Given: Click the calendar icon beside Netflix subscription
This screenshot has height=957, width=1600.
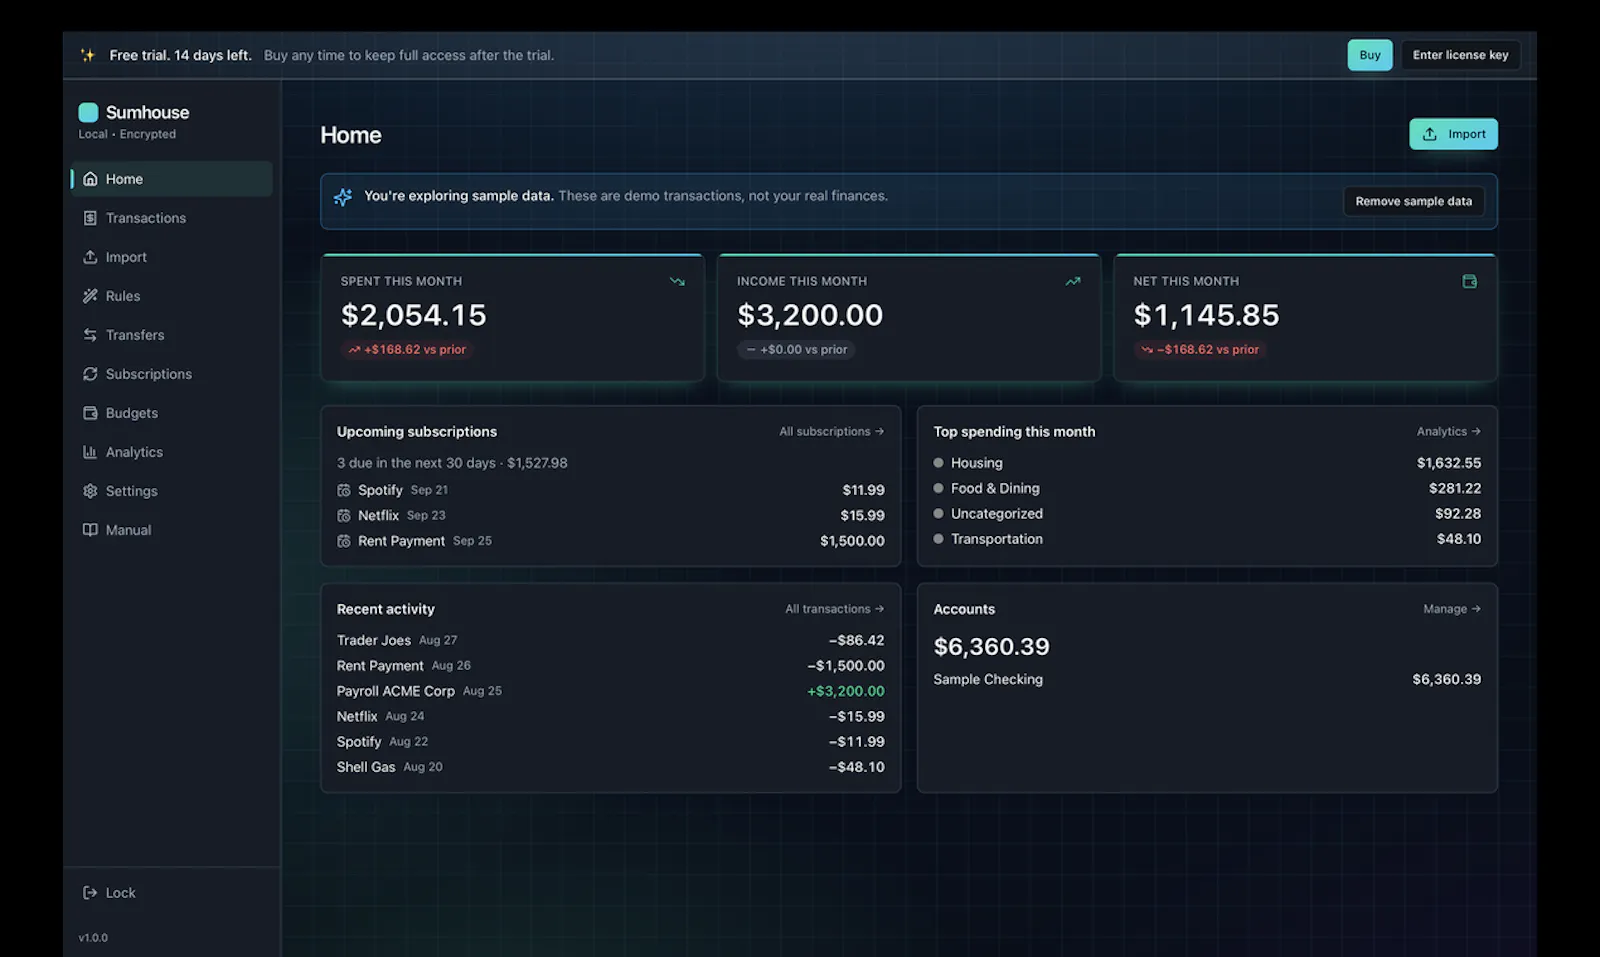Looking at the screenshot, I should coord(344,516).
